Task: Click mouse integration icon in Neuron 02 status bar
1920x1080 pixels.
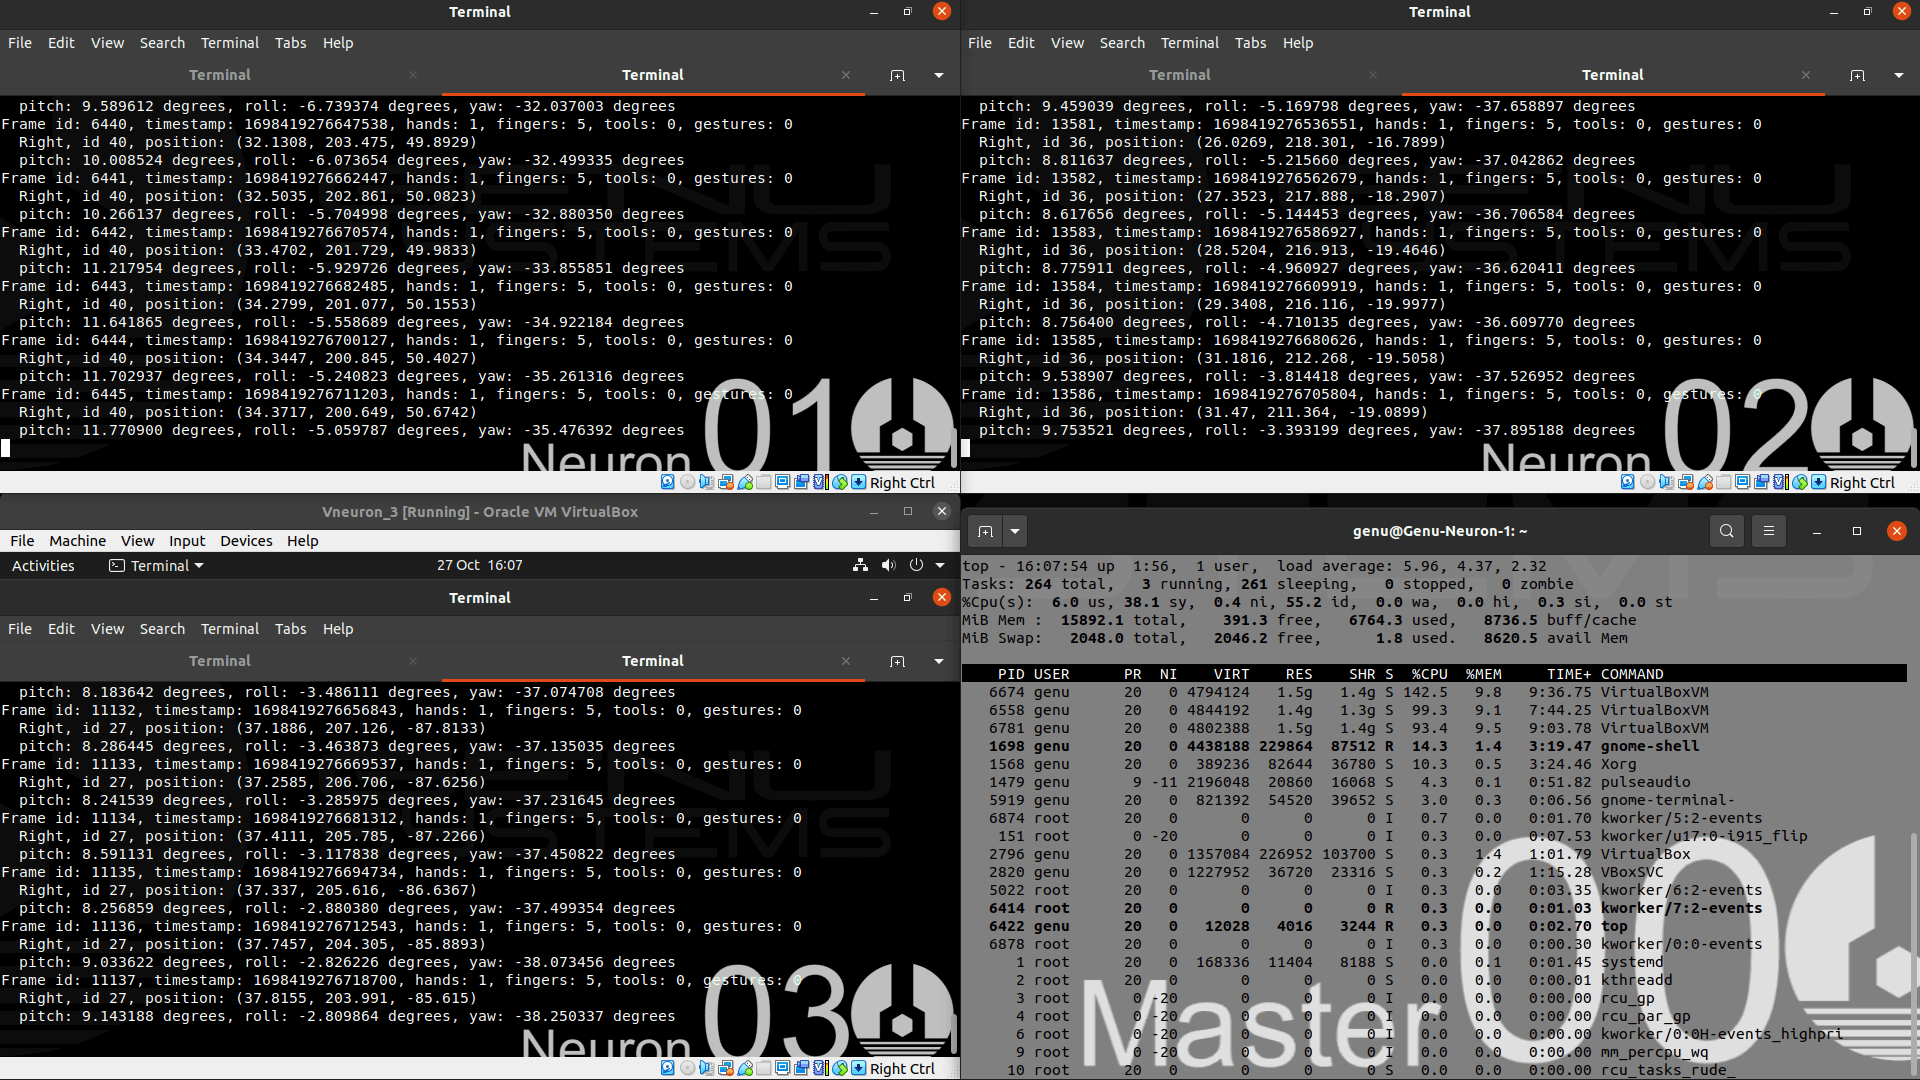Action: click(1800, 482)
